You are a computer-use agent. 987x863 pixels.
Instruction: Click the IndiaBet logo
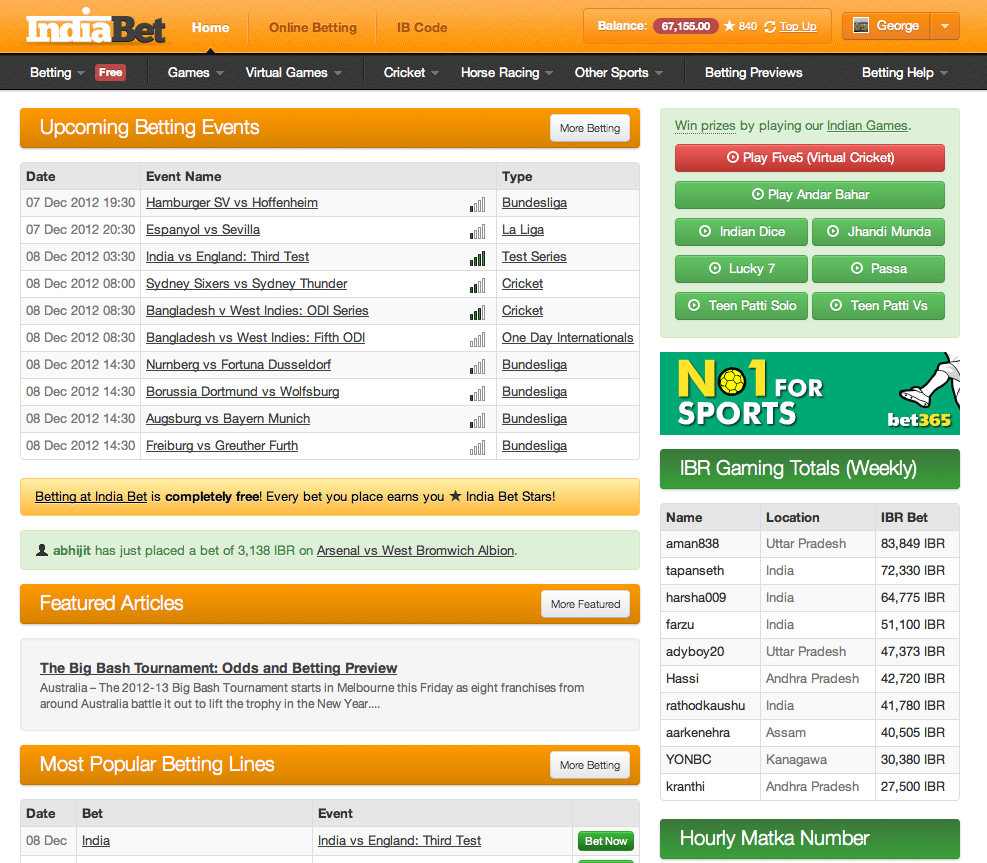pyautogui.click(x=96, y=28)
